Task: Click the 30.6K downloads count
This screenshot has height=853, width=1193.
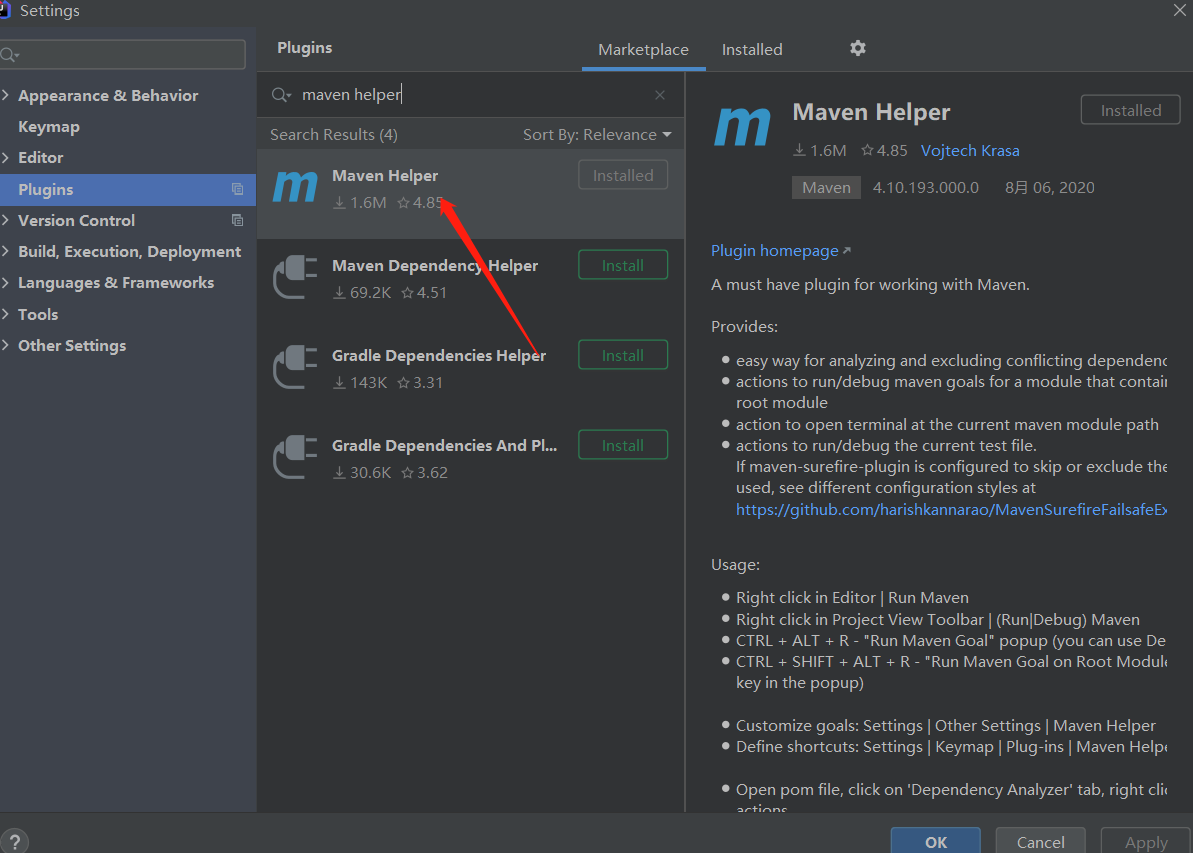Action: coord(362,472)
